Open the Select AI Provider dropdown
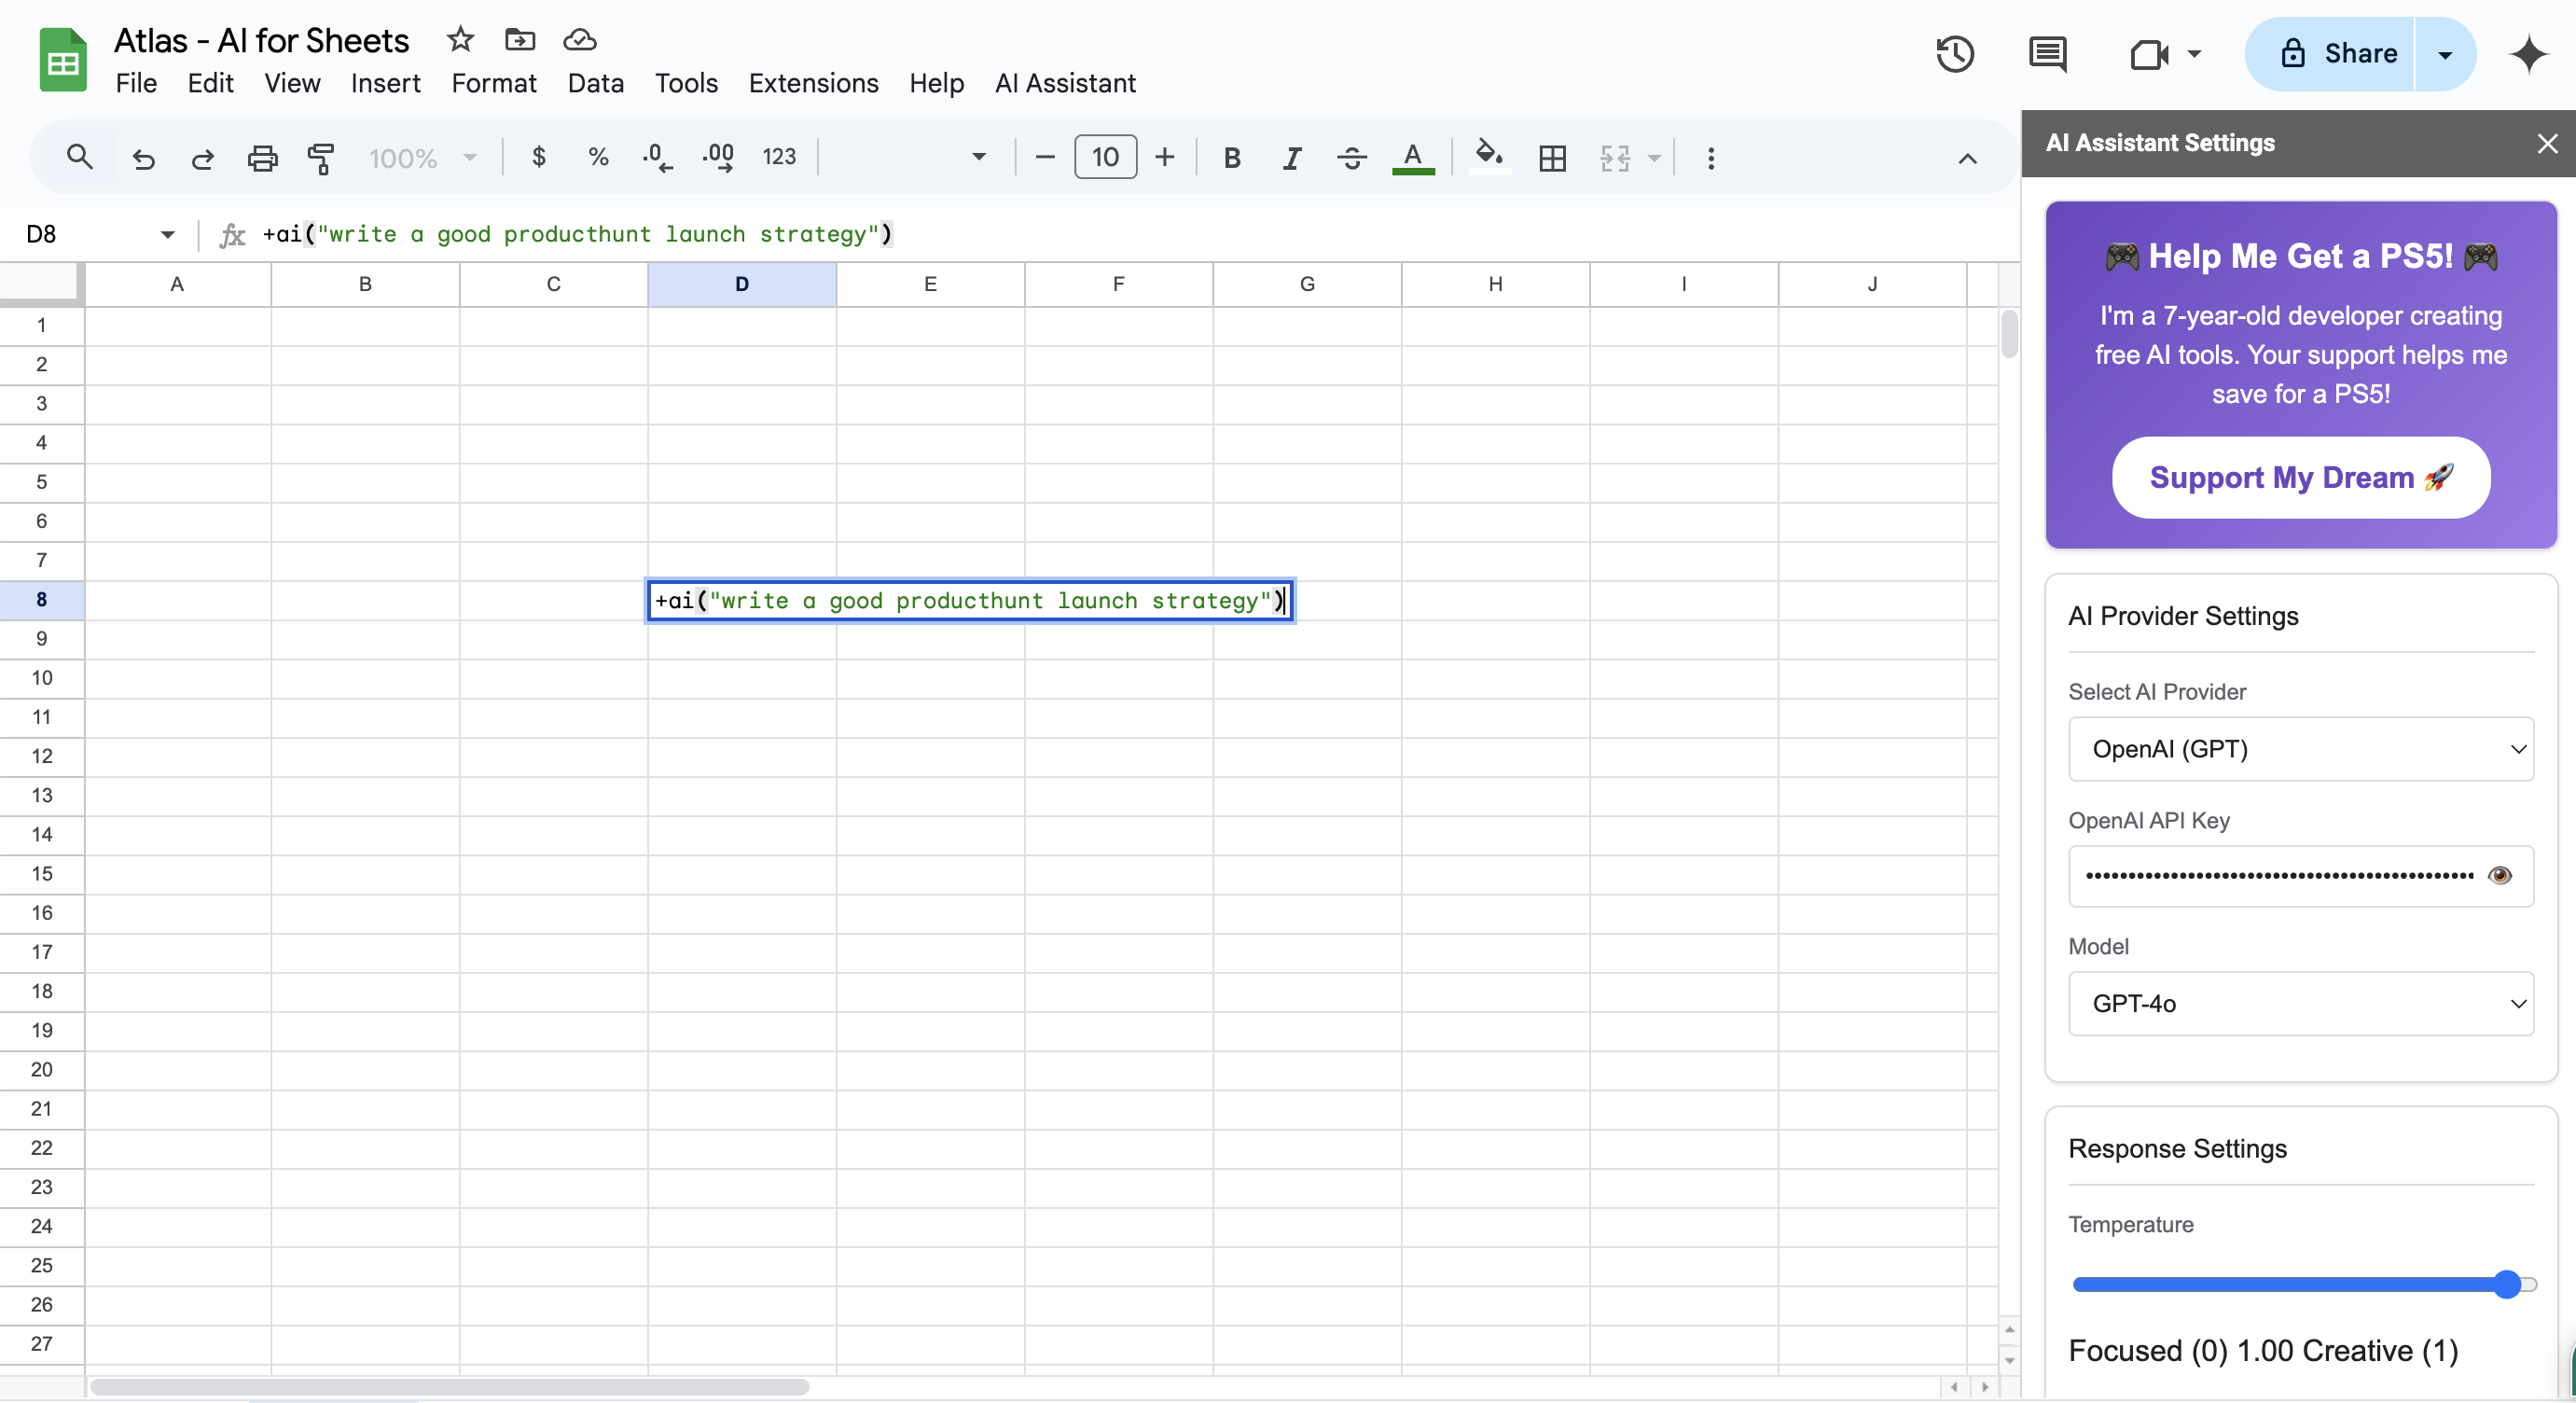This screenshot has width=2576, height=1403. [x=2300, y=749]
